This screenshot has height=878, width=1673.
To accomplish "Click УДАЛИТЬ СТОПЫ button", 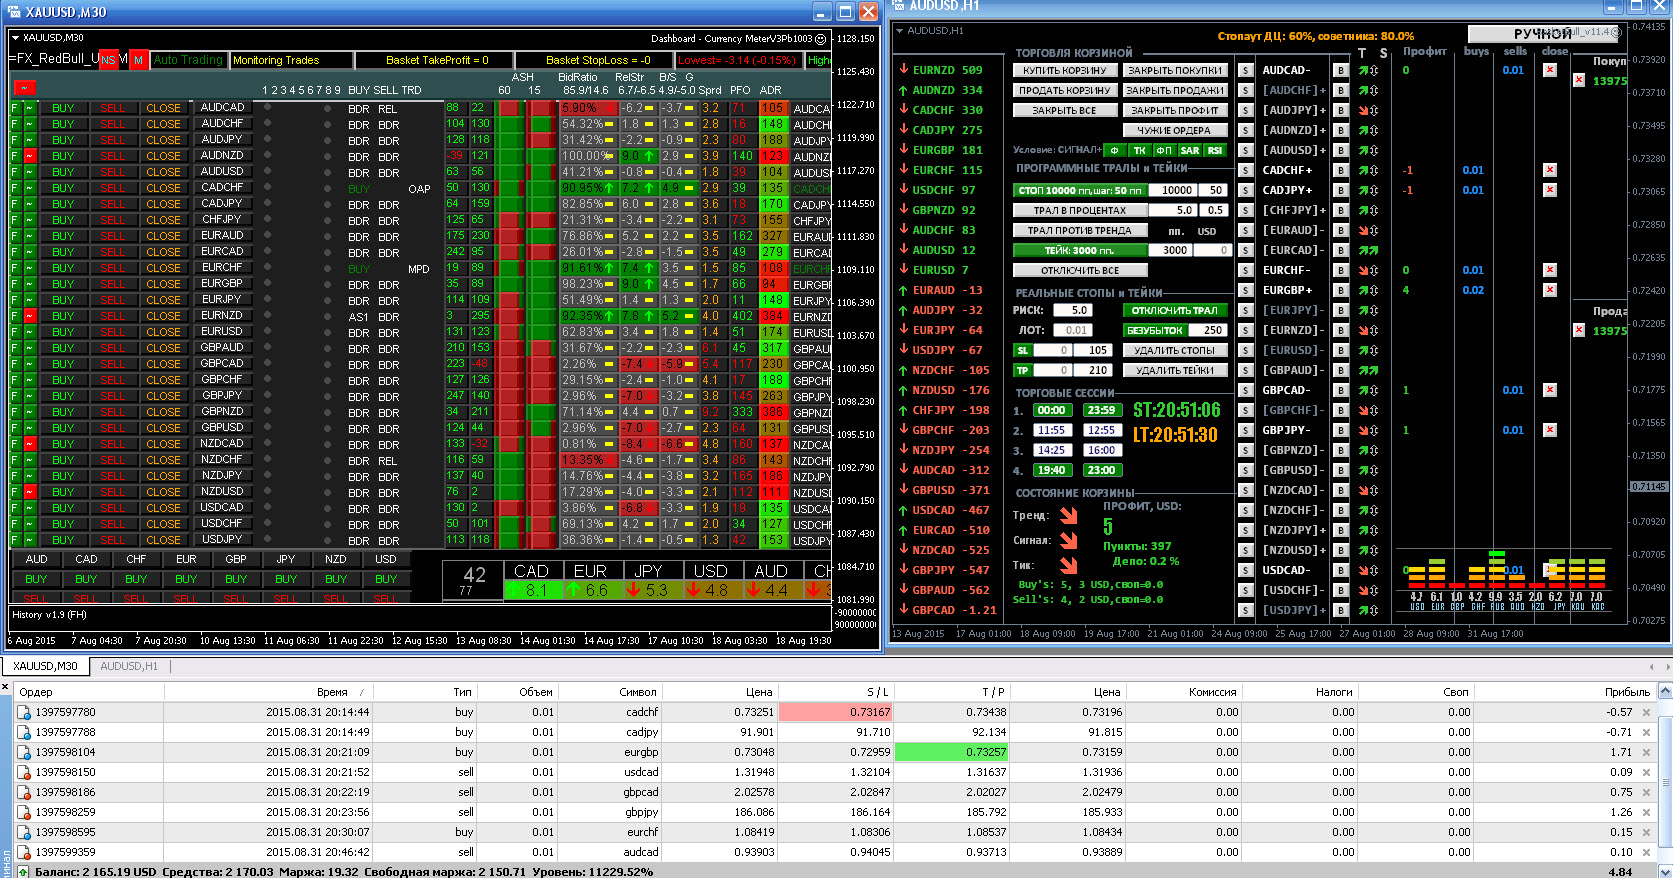I will (1175, 350).
